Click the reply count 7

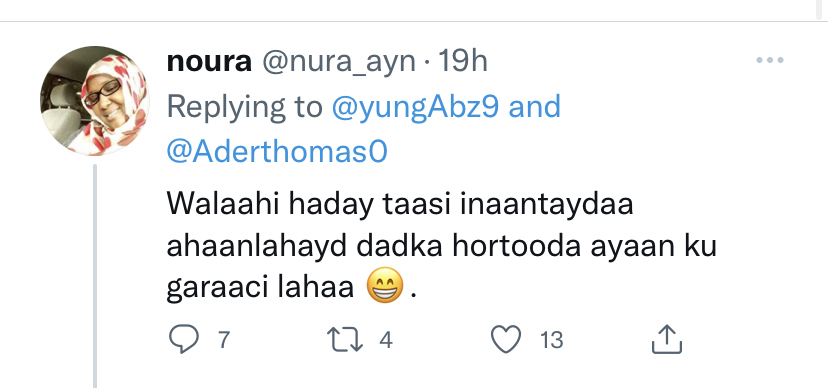(x=224, y=339)
